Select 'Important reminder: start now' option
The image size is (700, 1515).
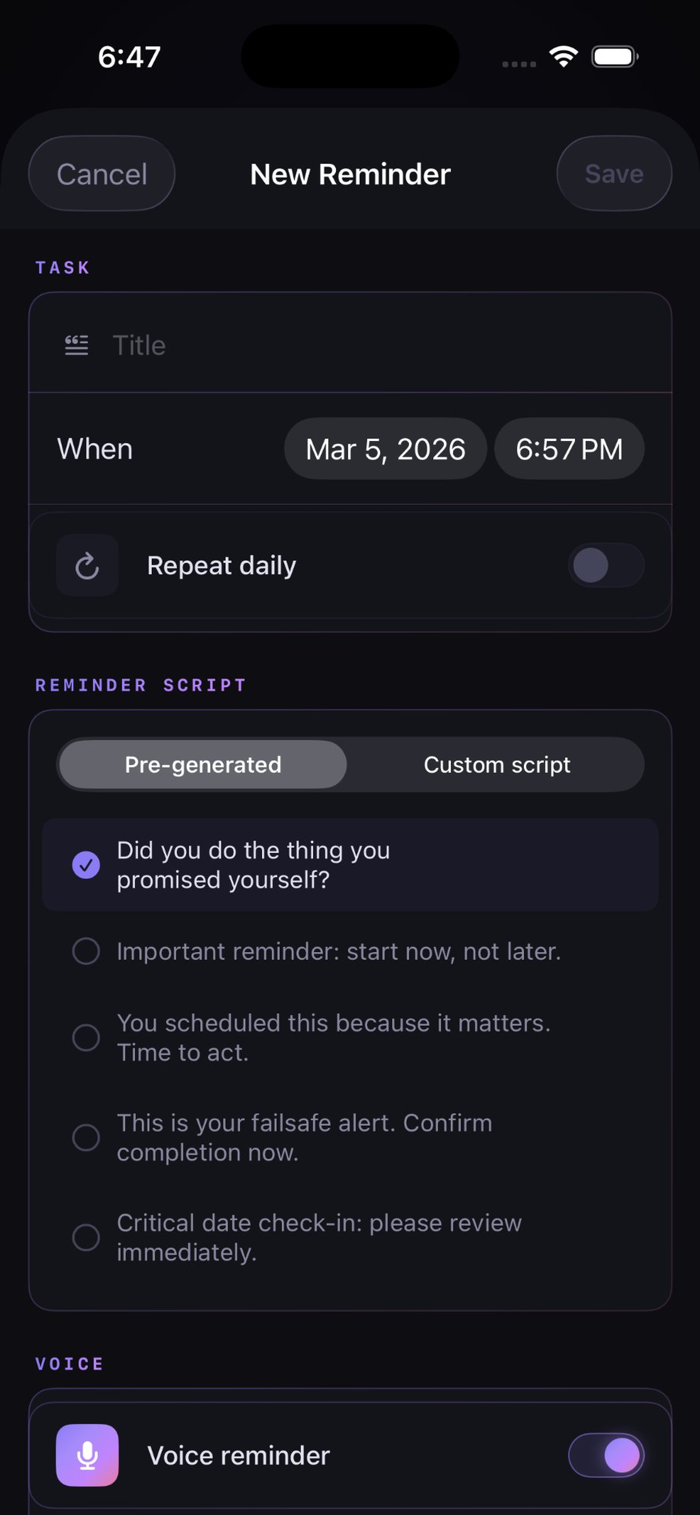[x=338, y=951]
